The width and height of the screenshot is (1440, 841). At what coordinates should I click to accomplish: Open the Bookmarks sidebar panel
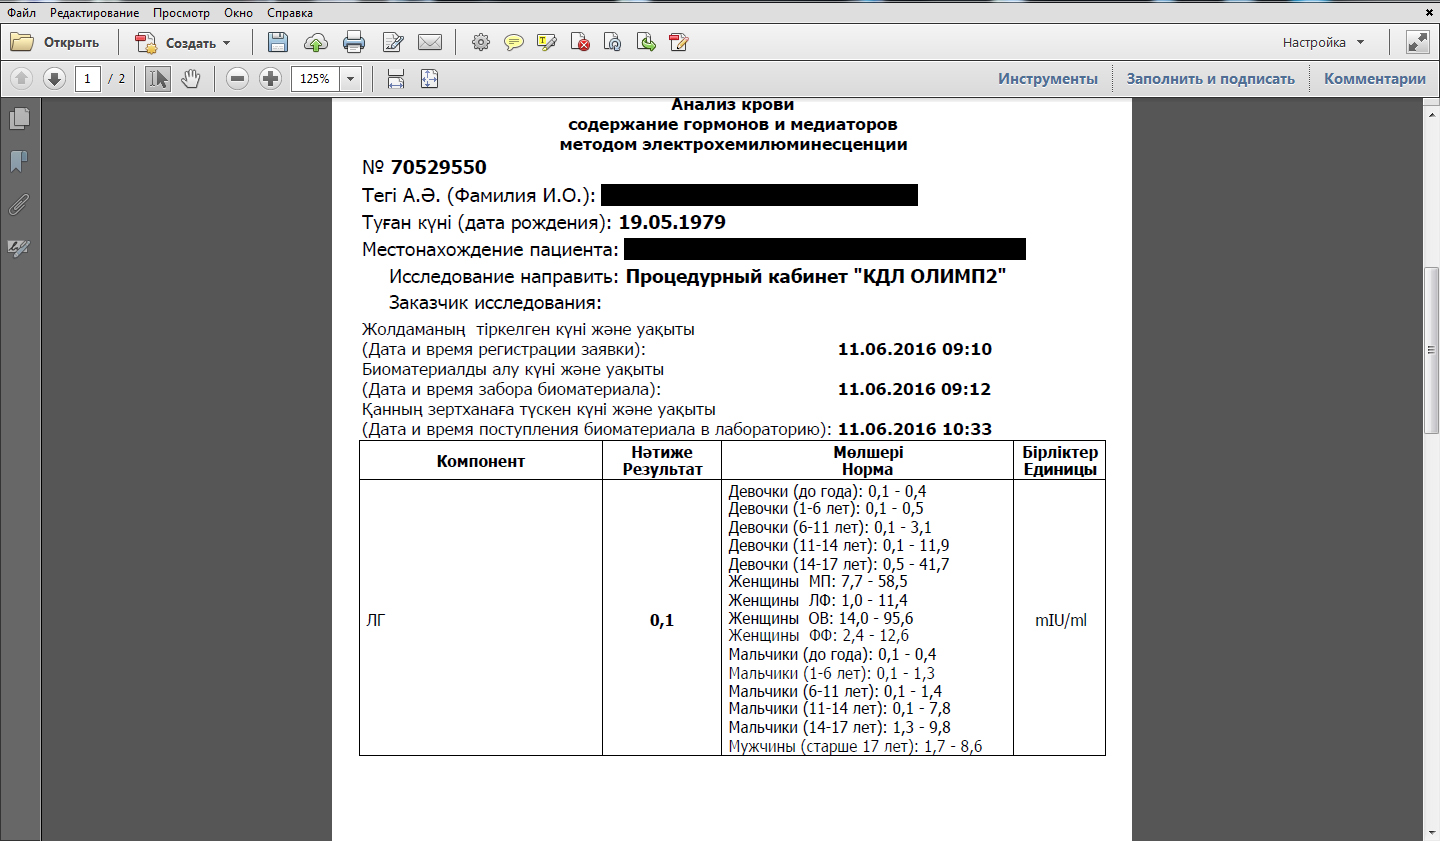pyautogui.click(x=19, y=161)
